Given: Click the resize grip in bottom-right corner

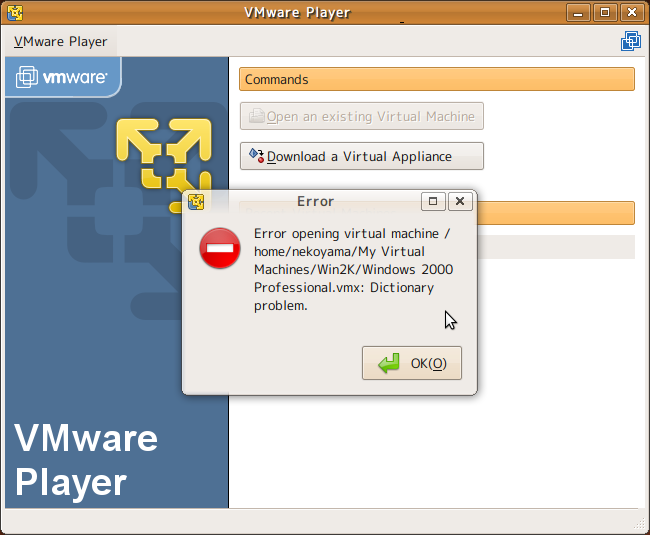Looking at the screenshot, I should 640,524.
